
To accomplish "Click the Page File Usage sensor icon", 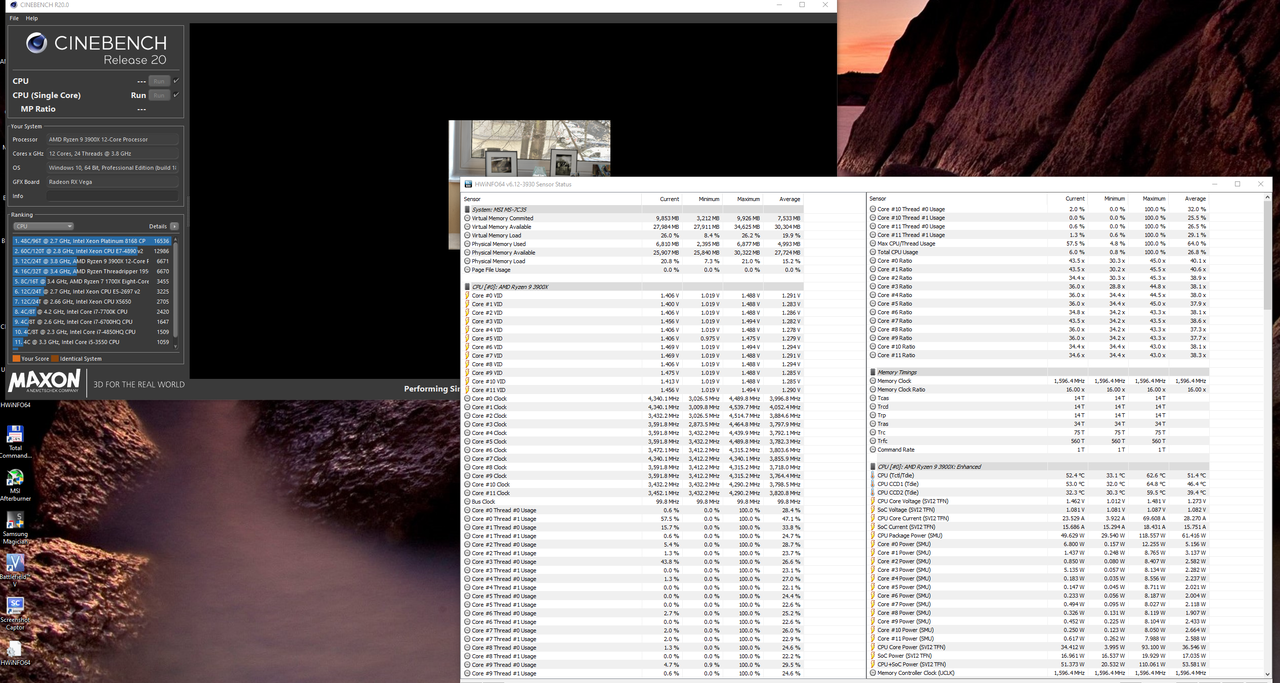I will (x=467, y=270).
